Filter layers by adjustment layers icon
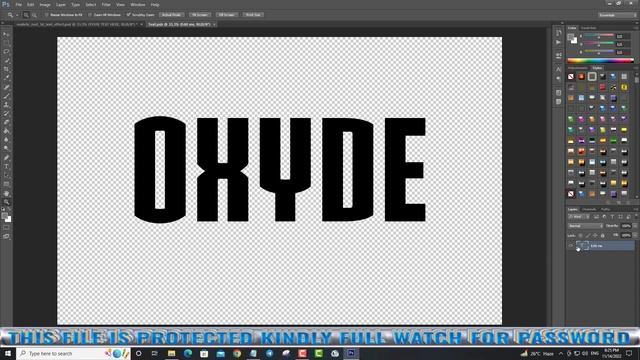The width and height of the screenshot is (640, 360). click(604, 217)
